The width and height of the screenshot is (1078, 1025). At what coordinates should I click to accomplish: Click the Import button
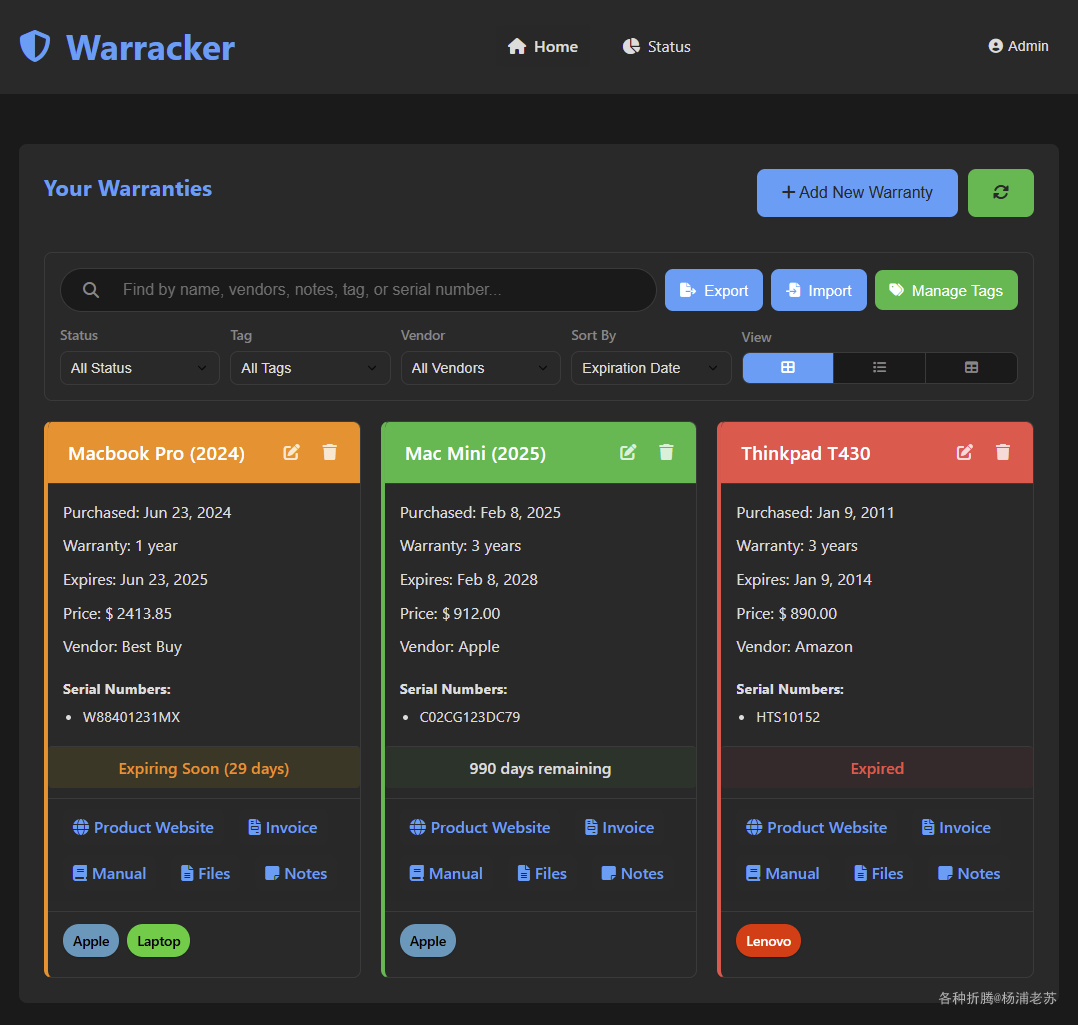(818, 290)
